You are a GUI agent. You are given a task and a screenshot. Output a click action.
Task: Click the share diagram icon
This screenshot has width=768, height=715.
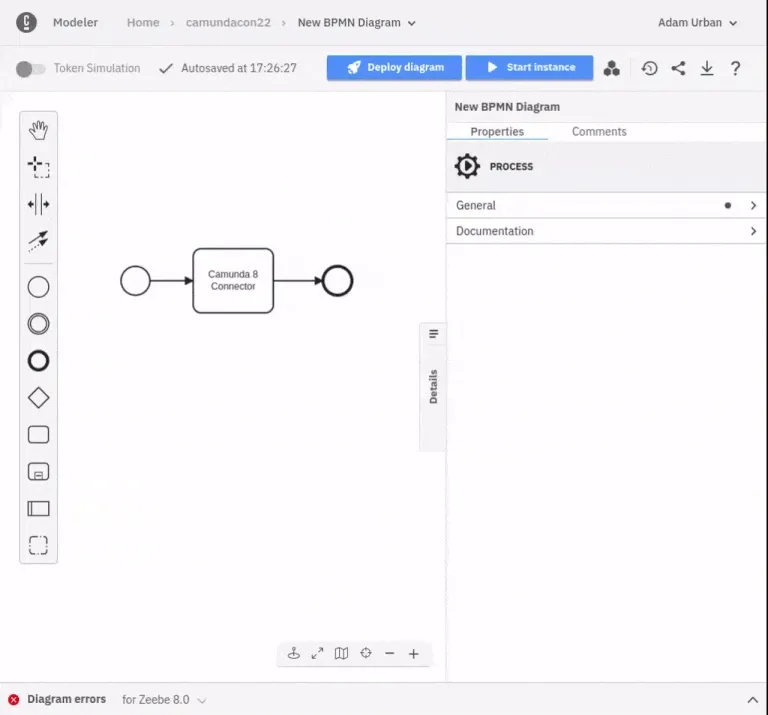[x=679, y=68]
